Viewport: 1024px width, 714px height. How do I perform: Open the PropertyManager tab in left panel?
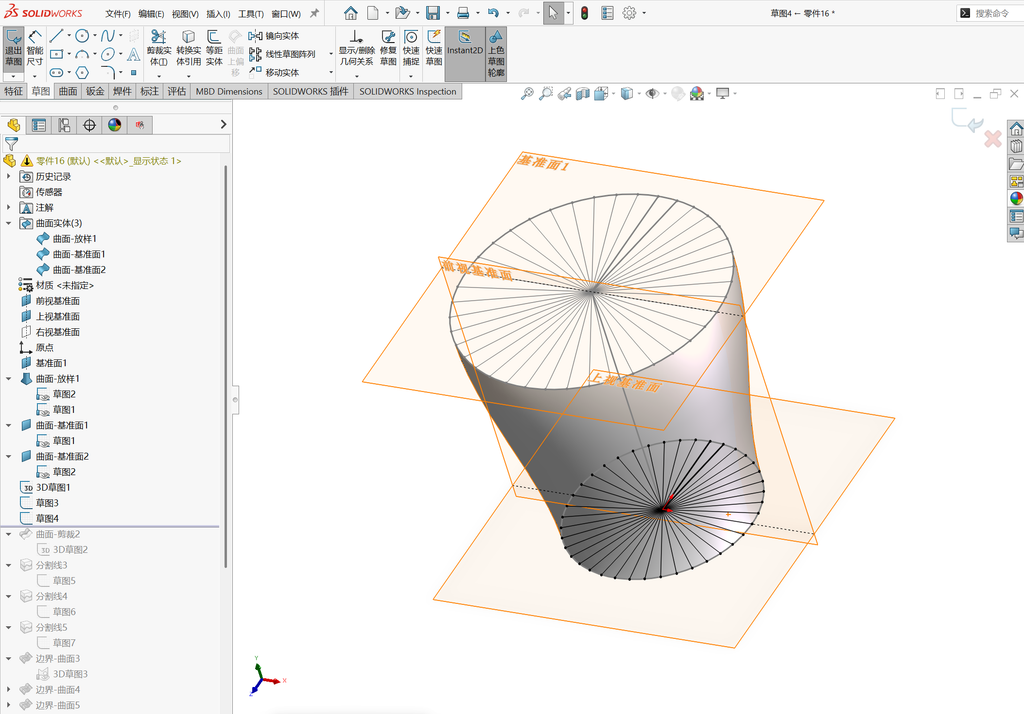(39, 125)
